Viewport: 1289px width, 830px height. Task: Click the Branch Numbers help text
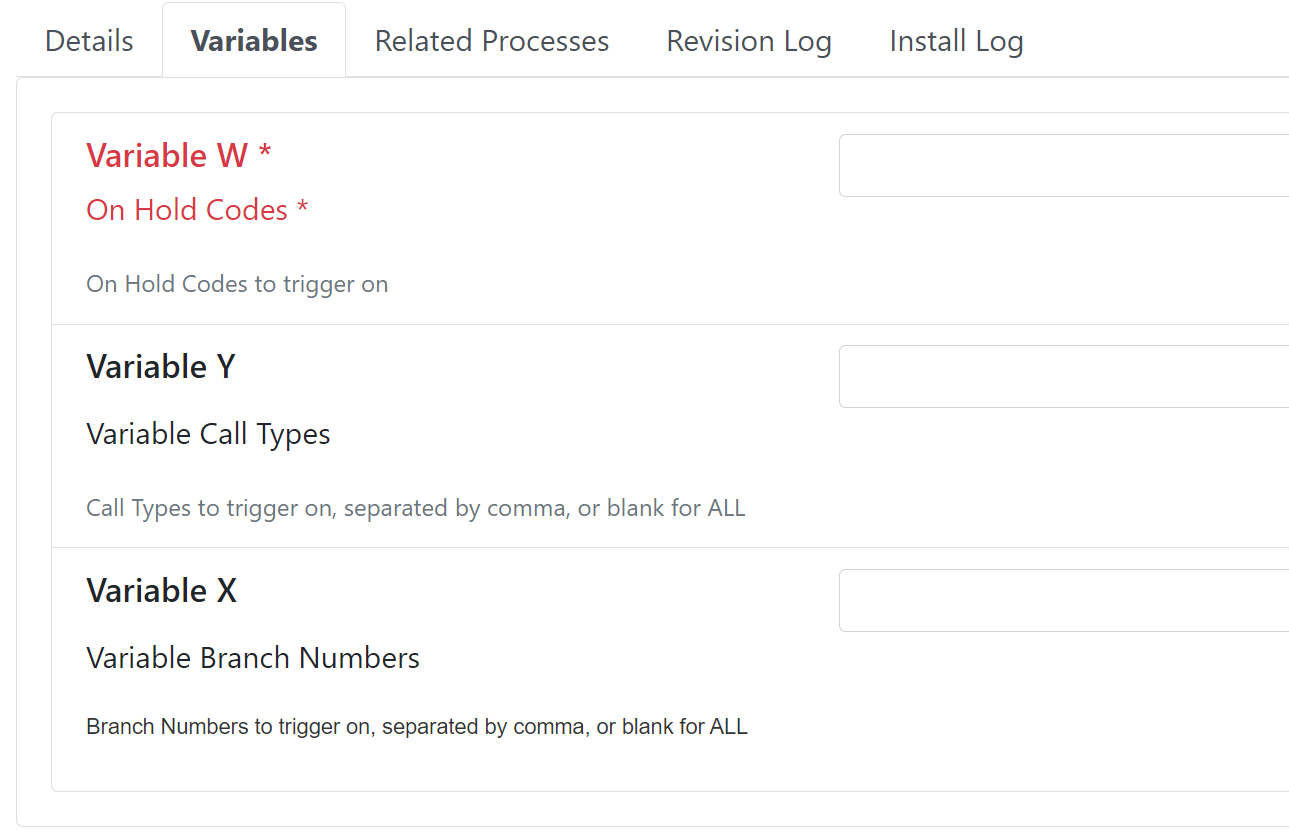(x=417, y=727)
